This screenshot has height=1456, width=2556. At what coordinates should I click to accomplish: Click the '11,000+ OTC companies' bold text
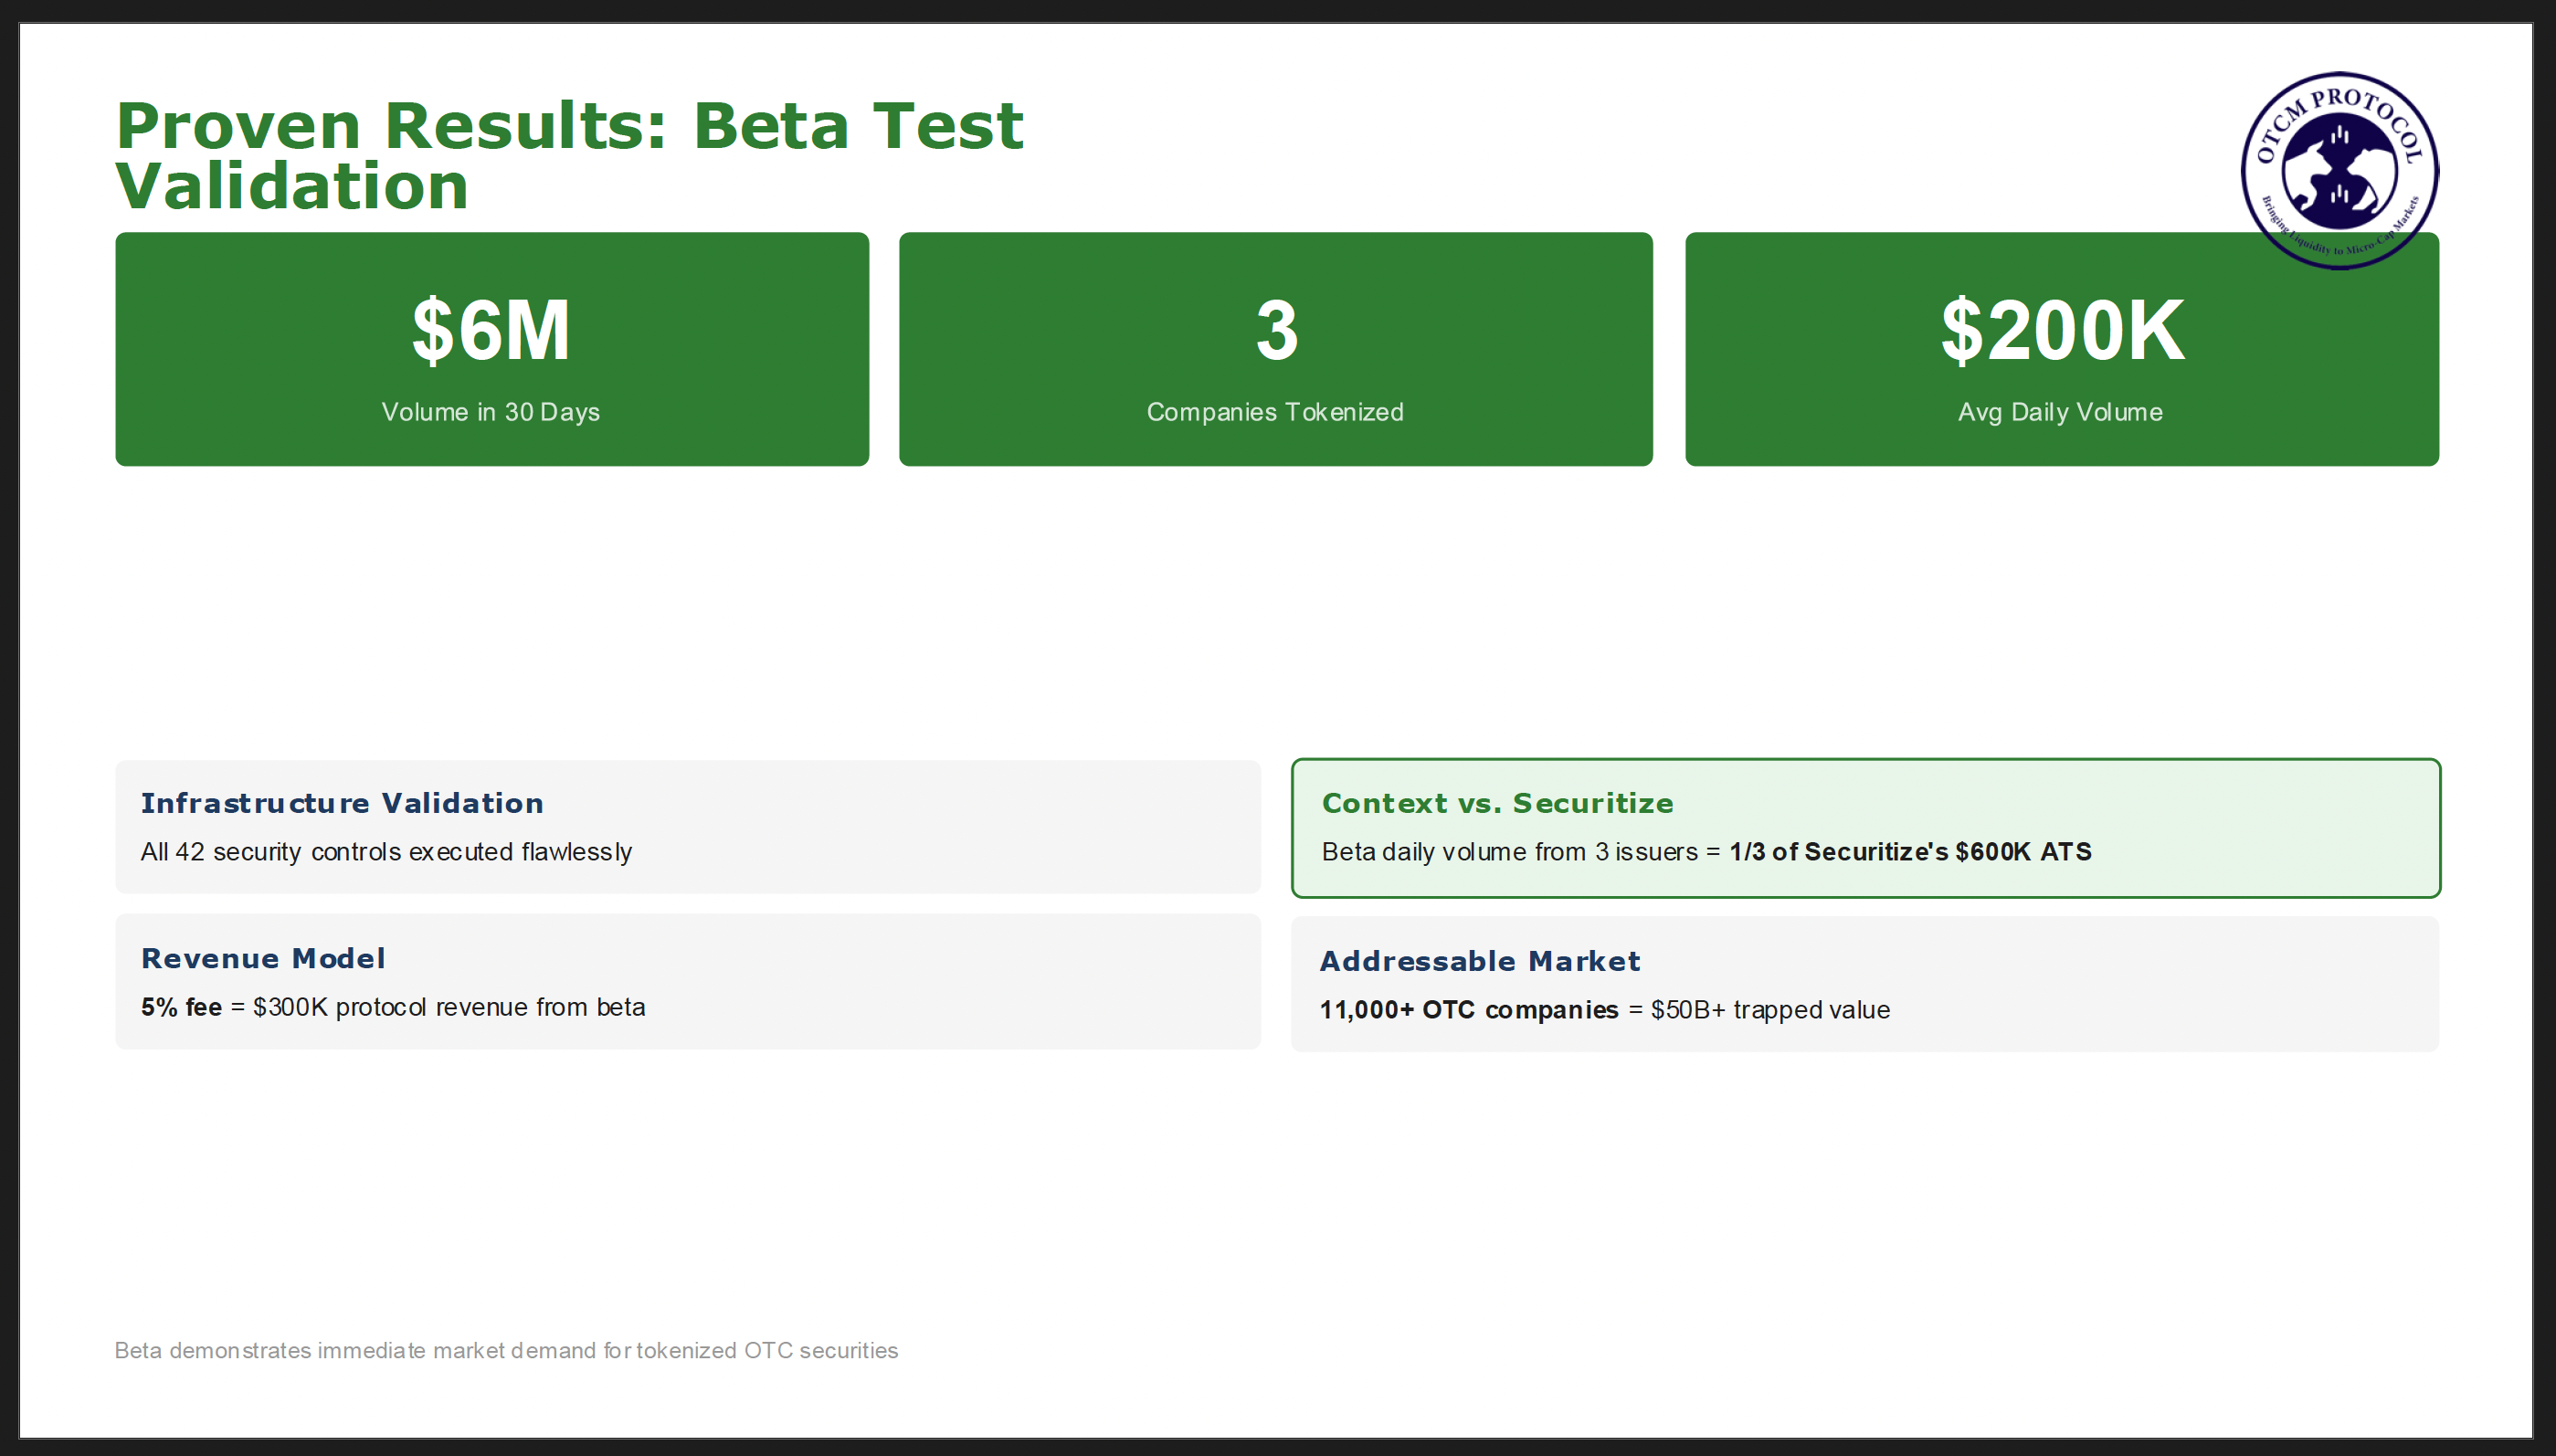click(x=1468, y=1010)
